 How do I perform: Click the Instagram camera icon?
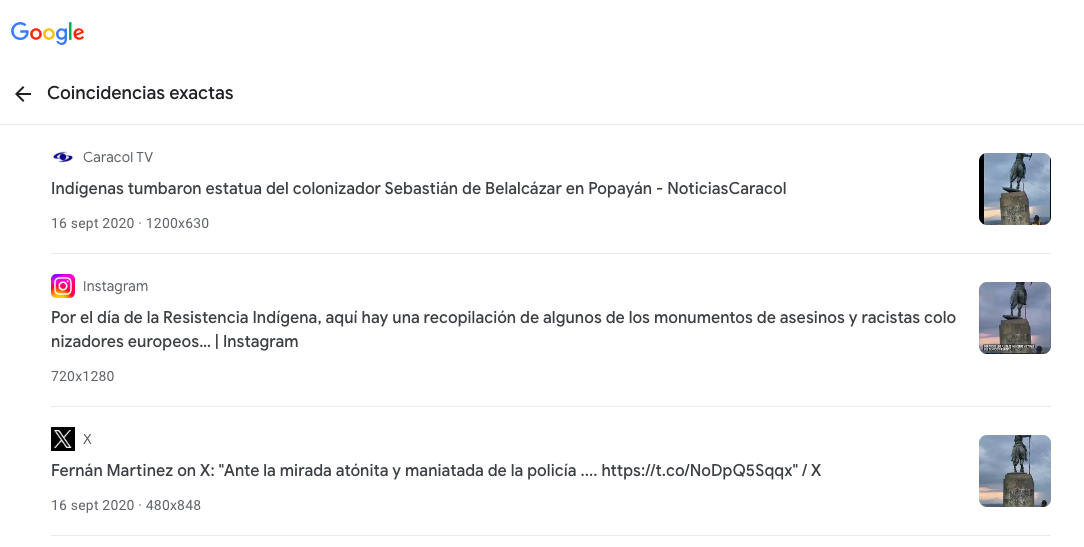(x=63, y=286)
